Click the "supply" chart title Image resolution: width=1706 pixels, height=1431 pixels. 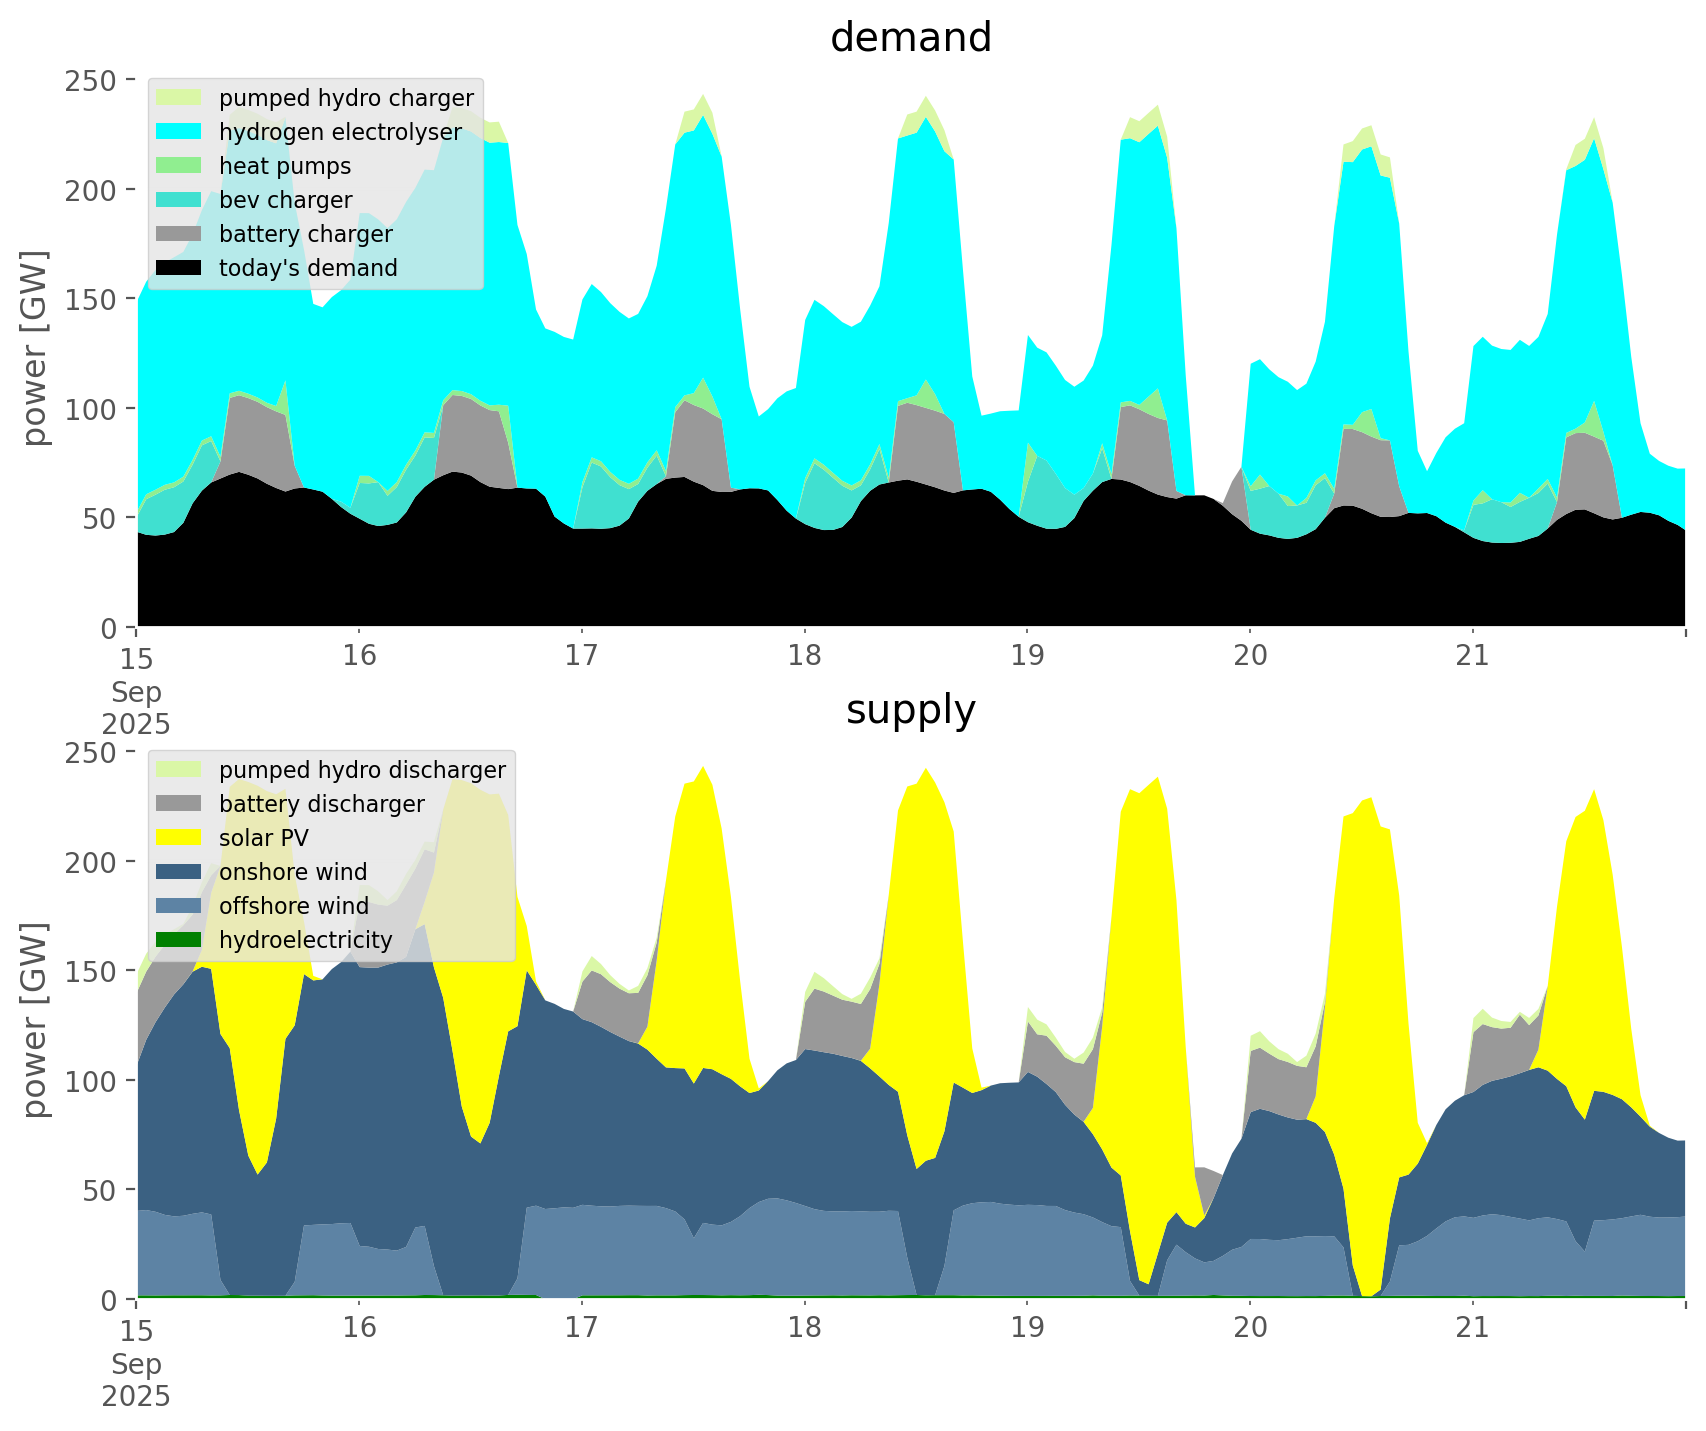910,710
